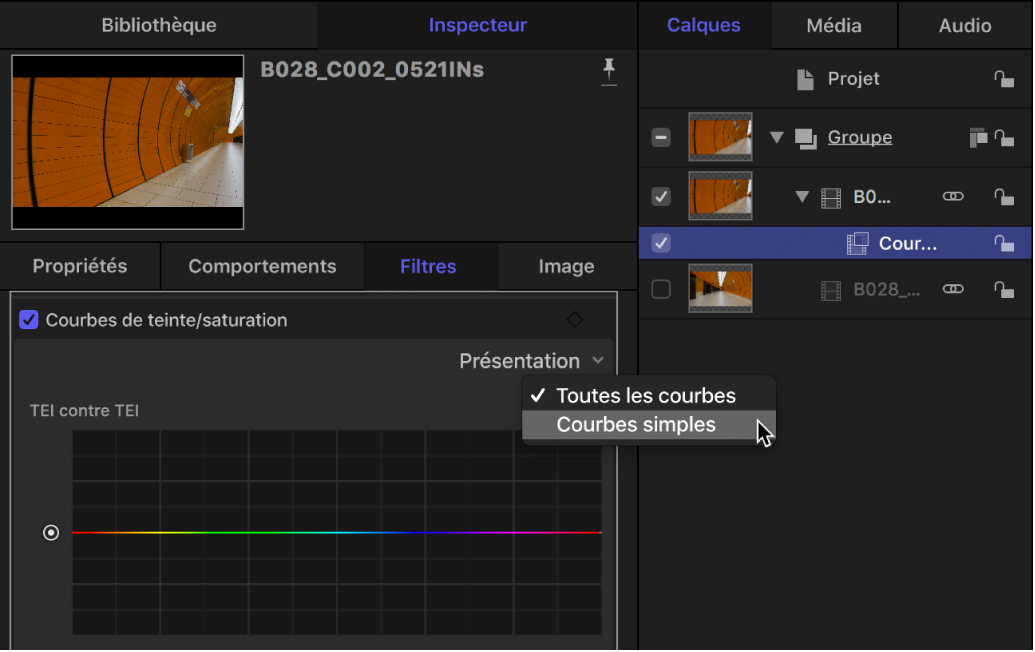Viewport: 1035px width, 652px height.
Task: Click the link icon on the dimmed B028_ layer
Action: tap(953, 290)
